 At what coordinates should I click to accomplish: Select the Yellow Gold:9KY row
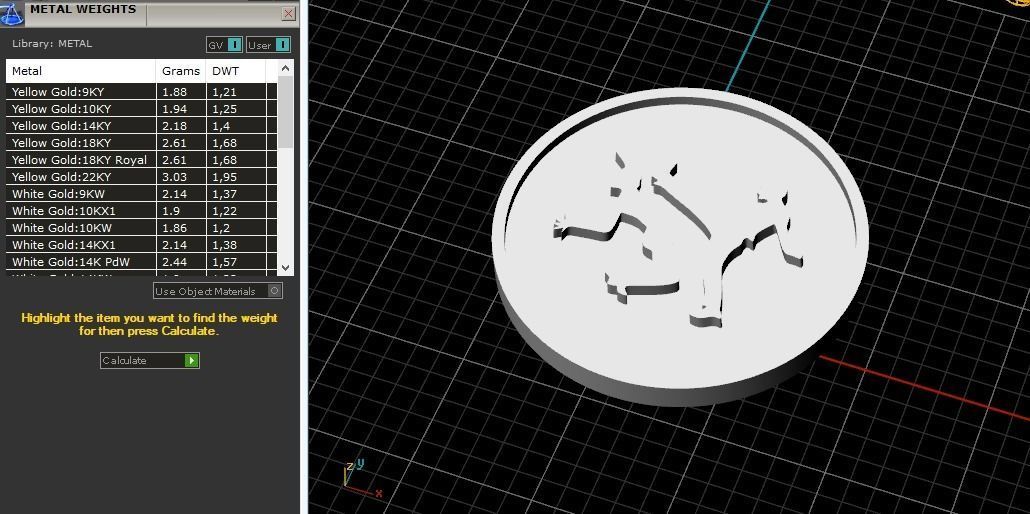pyautogui.click(x=141, y=92)
